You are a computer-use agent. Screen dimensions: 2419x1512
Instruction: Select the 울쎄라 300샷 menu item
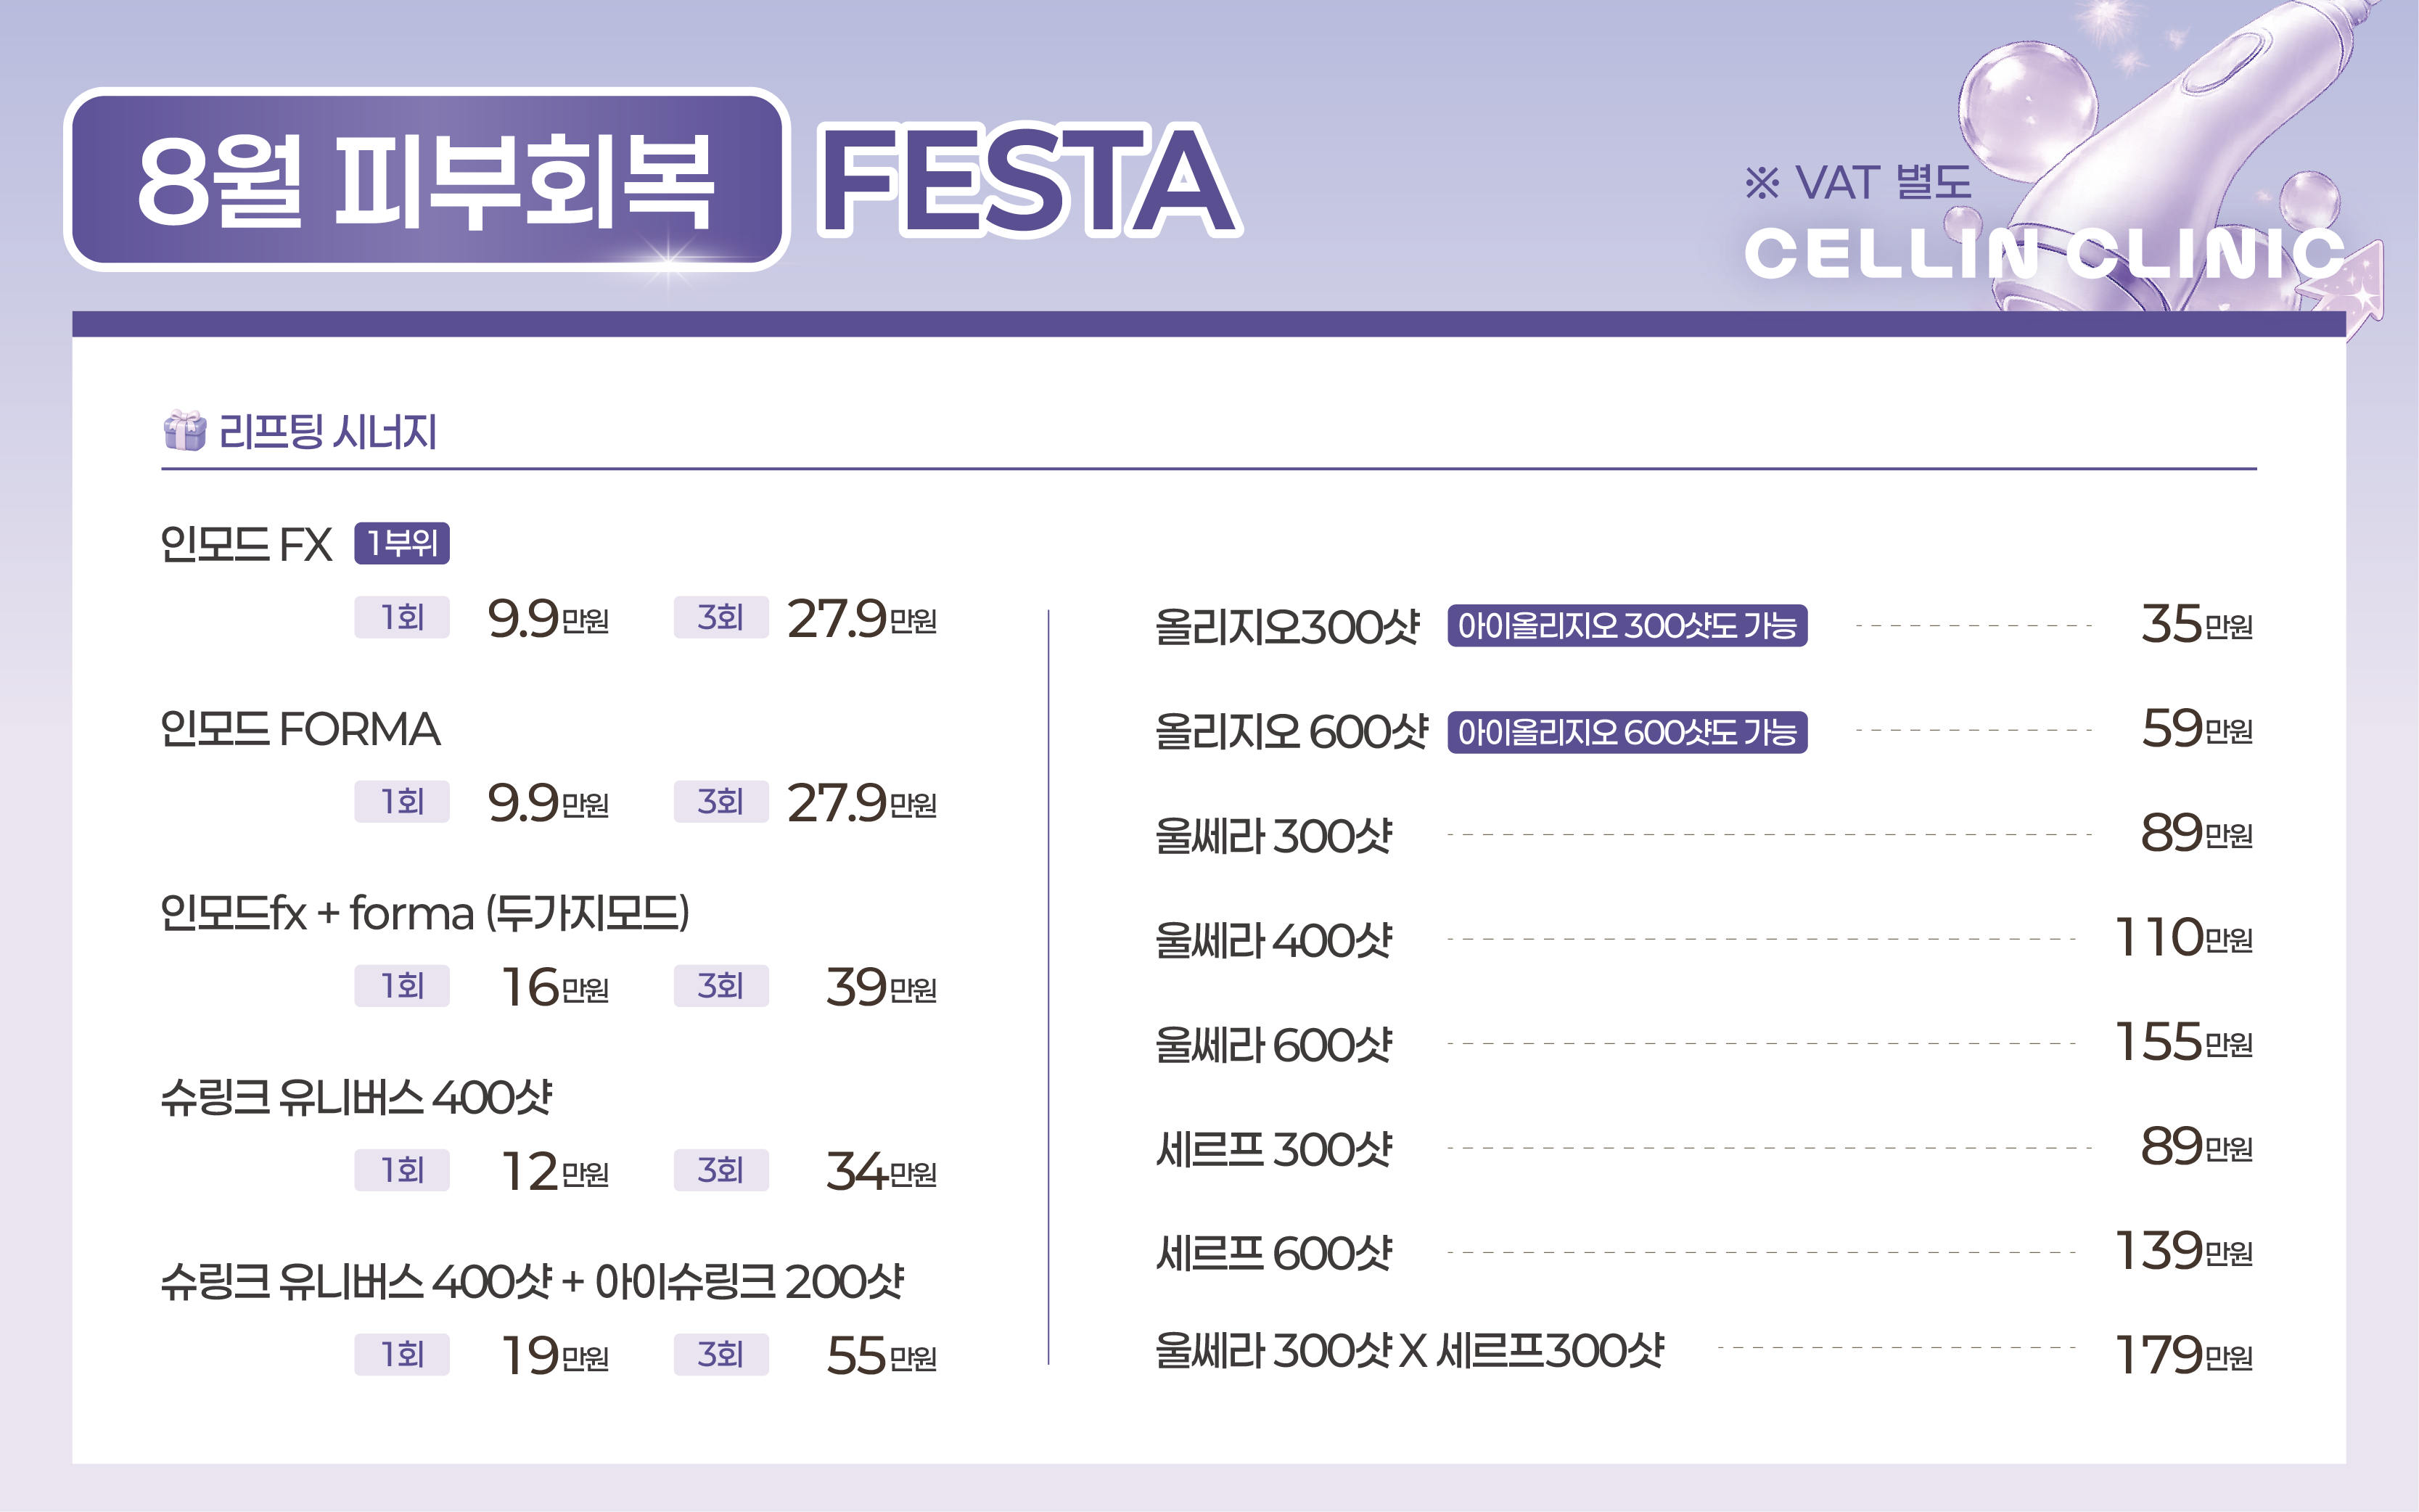pyautogui.click(x=1273, y=836)
